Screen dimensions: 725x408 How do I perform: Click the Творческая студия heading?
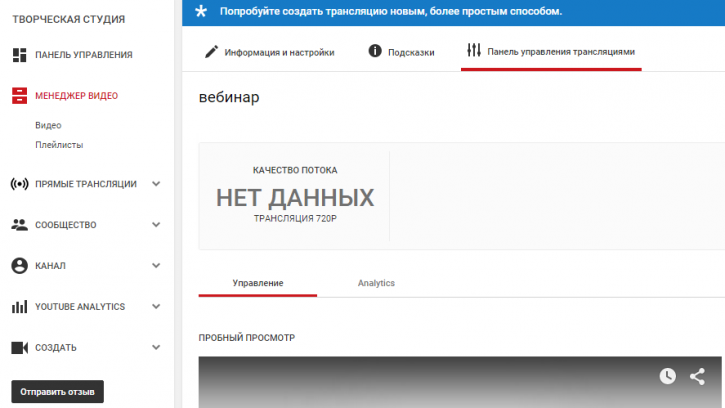tap(68, 19)
